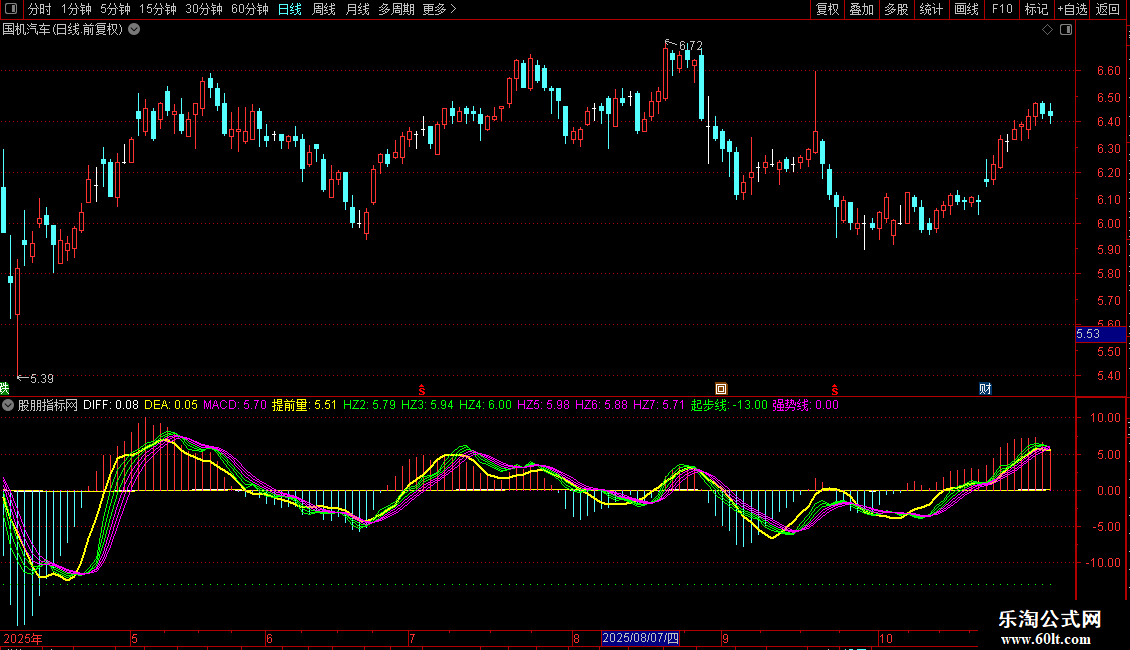1130x650 pixels.
Task: Switch to the 分时 intraday tab
Action: [x=40, y=9]
